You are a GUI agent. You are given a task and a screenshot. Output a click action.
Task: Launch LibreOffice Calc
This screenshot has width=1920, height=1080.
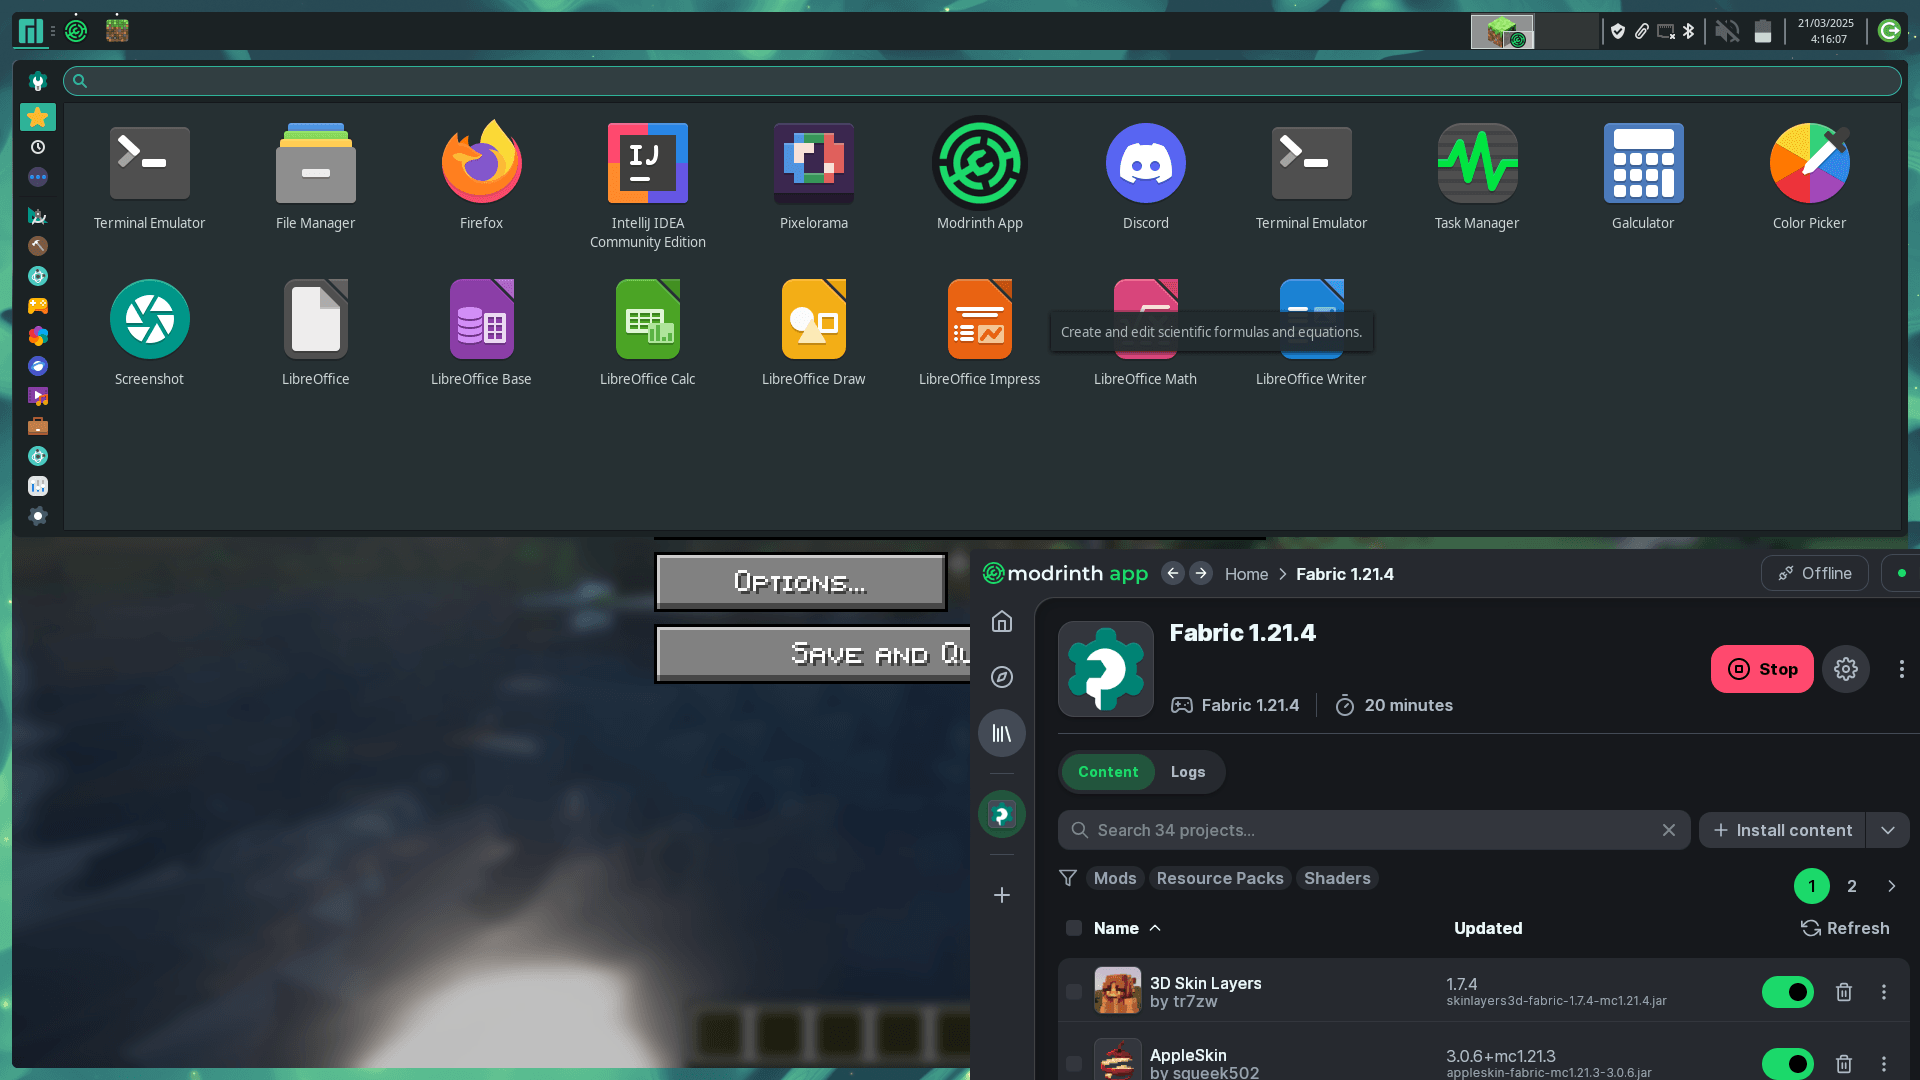tap(647, 321)
